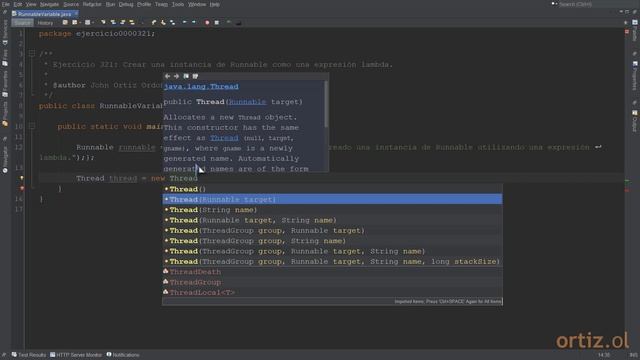Select the Thread completion ending with long stackSize
This screenshot has height=360, width=640.
pos(332,262)
